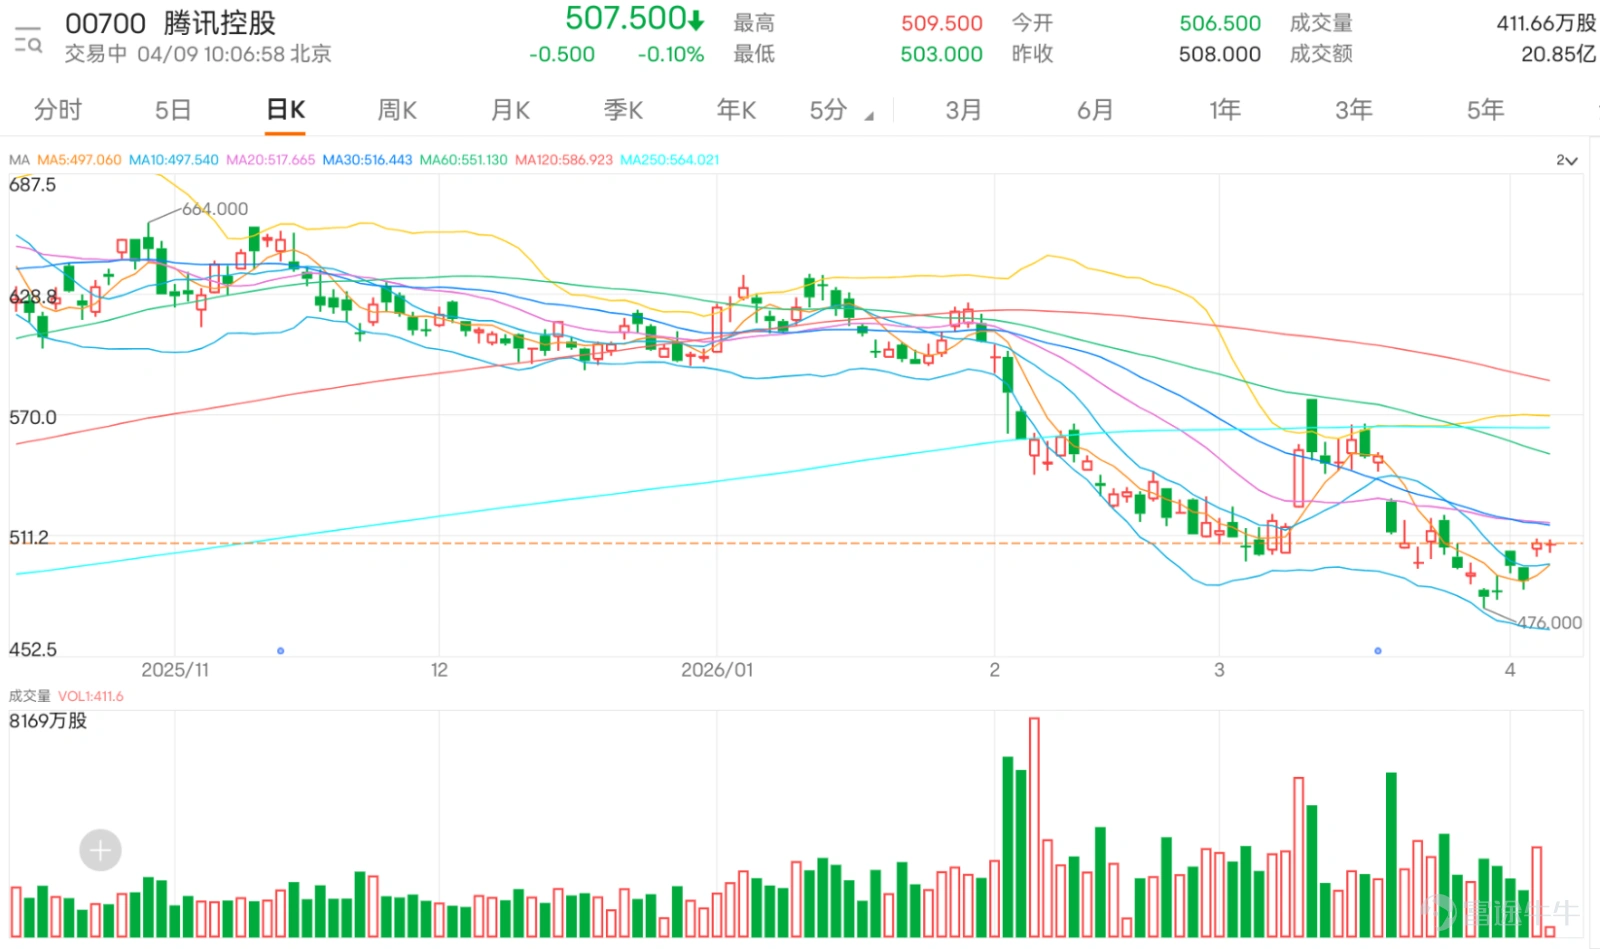This screenshot has height=949, width=1600.
Task: Click the MA20:517.665 indicator label
Action: tap(270, 160)
